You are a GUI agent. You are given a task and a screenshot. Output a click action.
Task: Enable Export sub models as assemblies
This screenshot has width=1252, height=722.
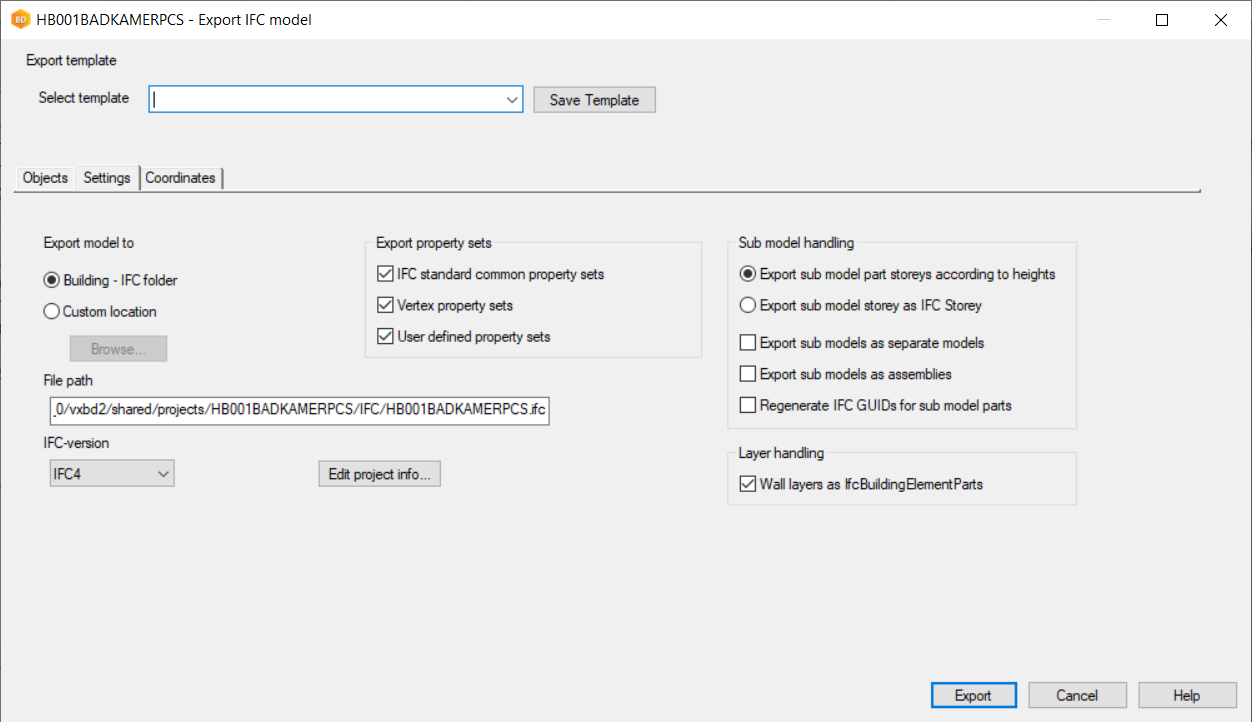pos(747,374)
